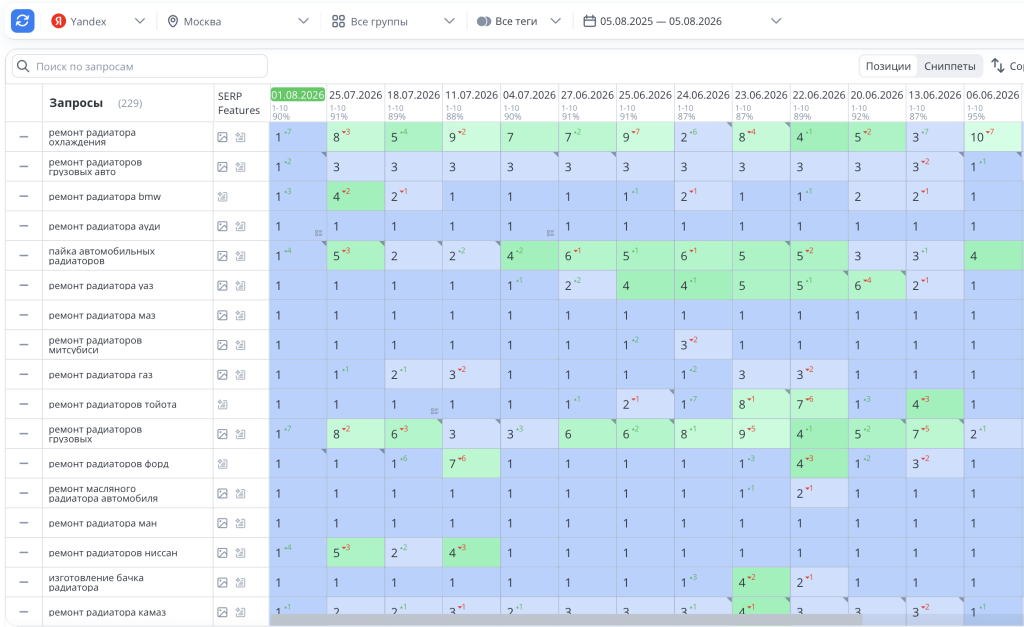Click the SERP Features column header
This screenshot has width=1024, height=627.
pyautogui.click(x=238, y=103)
